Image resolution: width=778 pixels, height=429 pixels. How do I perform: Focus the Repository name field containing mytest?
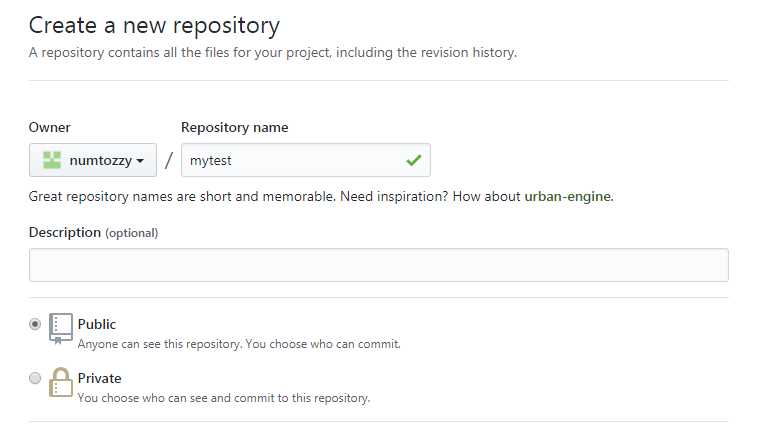pos(306,160)
